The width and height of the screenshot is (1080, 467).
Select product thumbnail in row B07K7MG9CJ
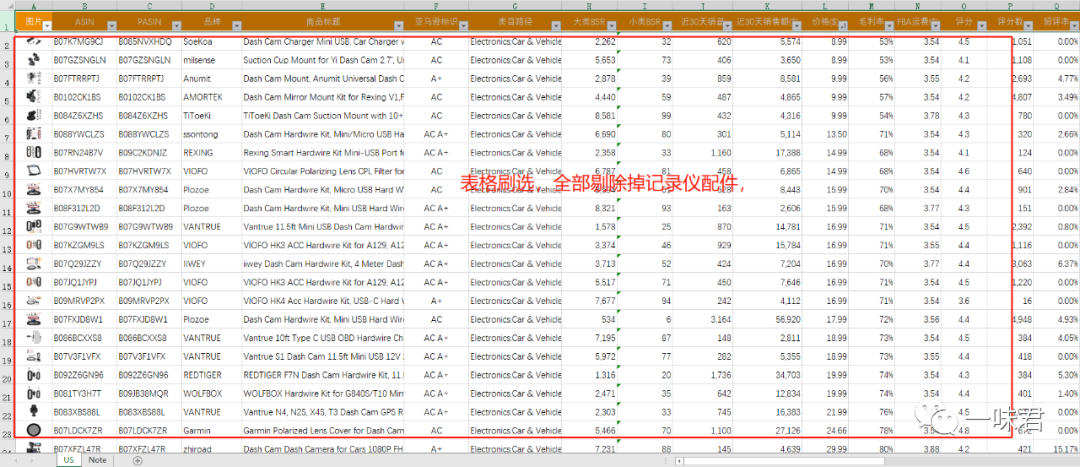click(33, 42)
